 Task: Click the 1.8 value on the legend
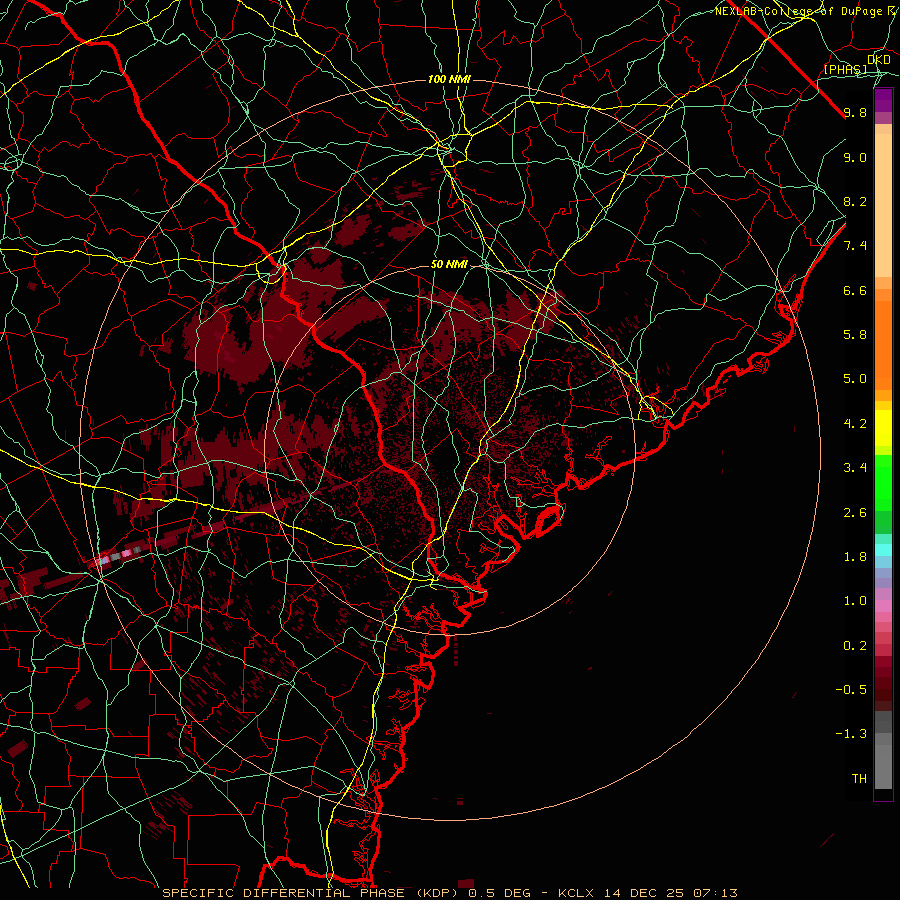(x=855, y=557)
